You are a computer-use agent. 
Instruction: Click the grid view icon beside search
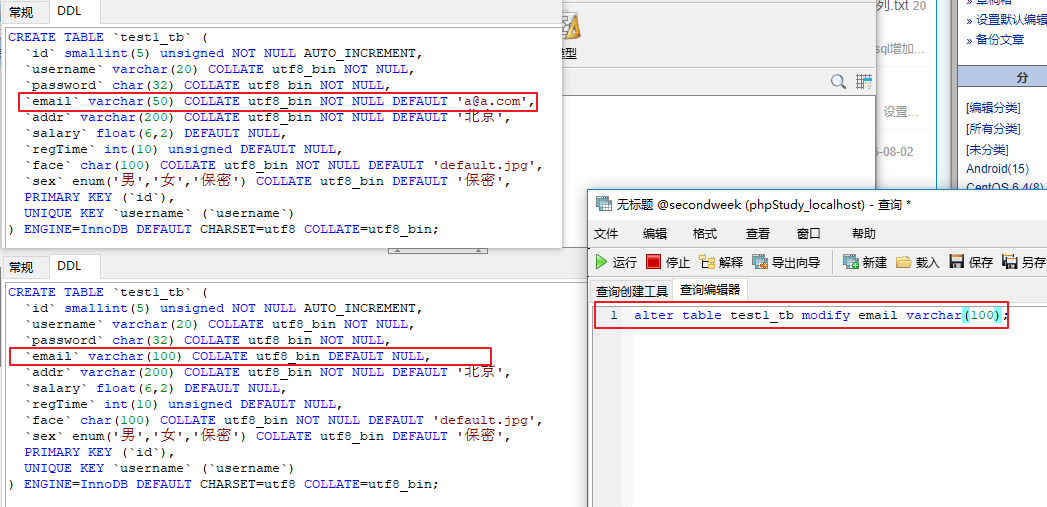click(x=864, y=81)
